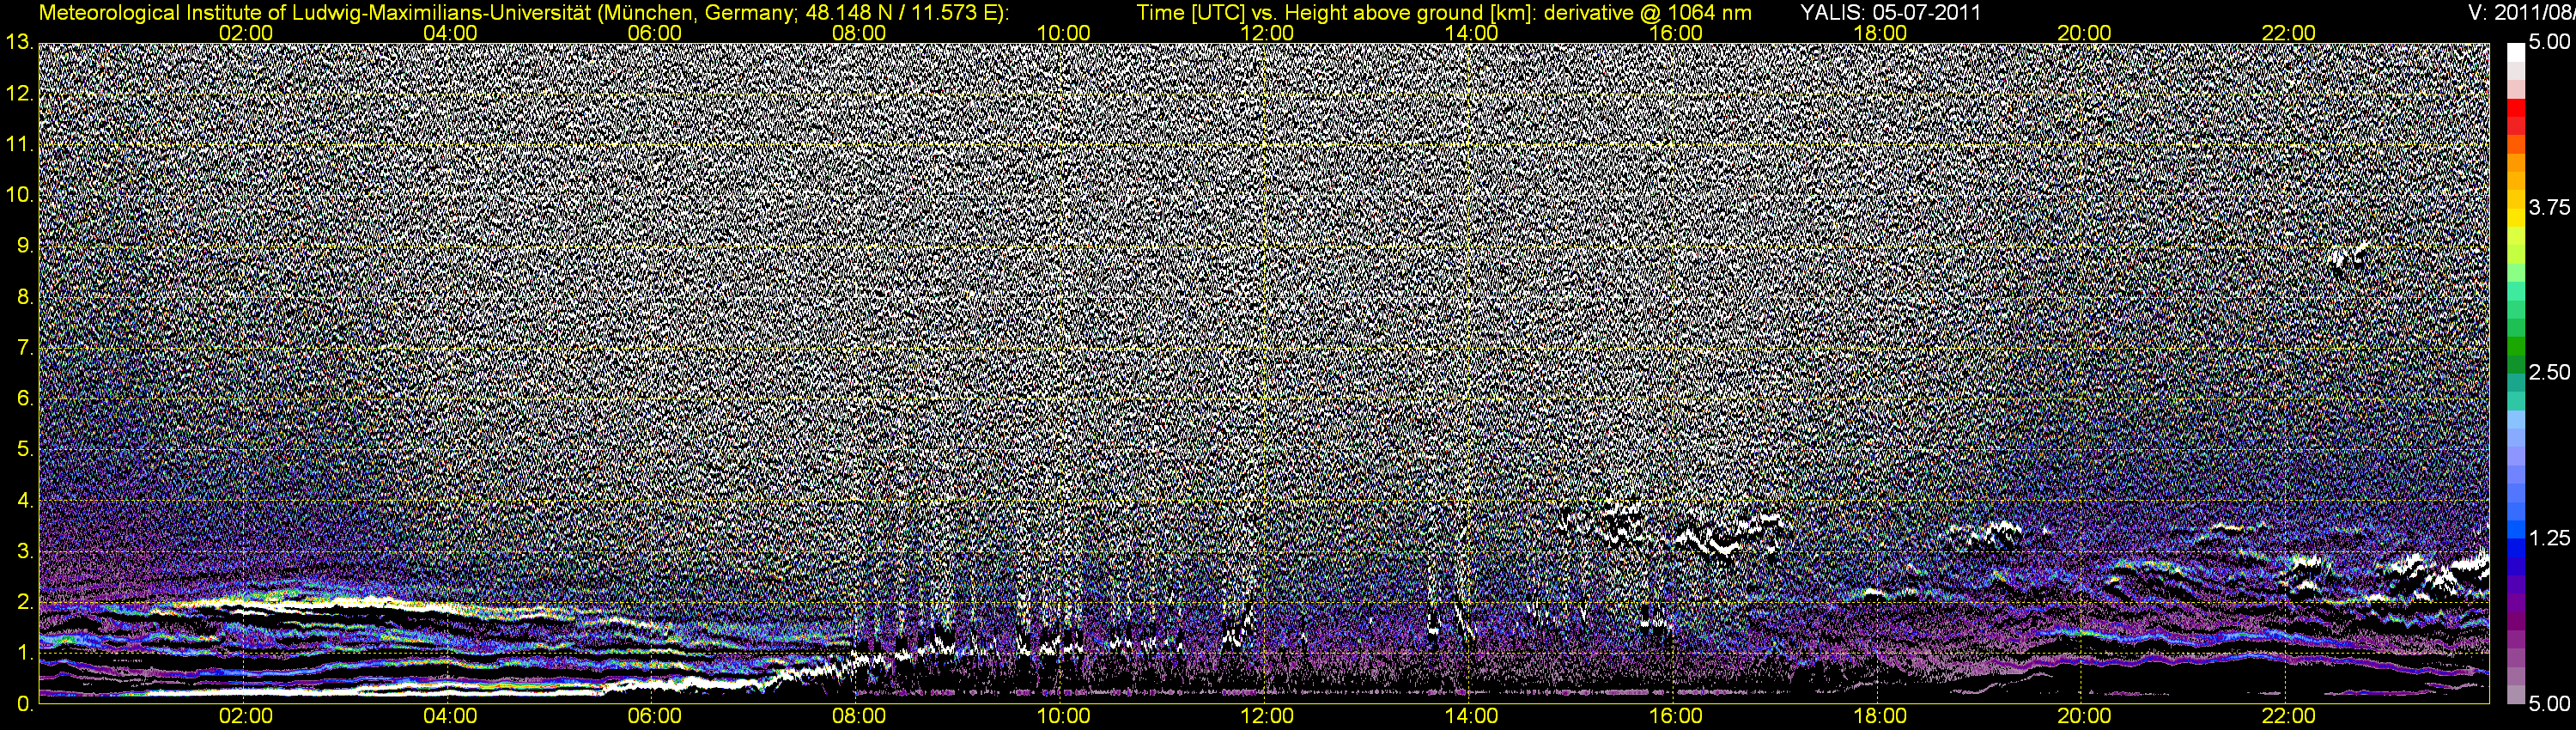This screenshot has height=730, width=2576.
Task: Pick the 0 km height axis label
Action: [25, 704]
